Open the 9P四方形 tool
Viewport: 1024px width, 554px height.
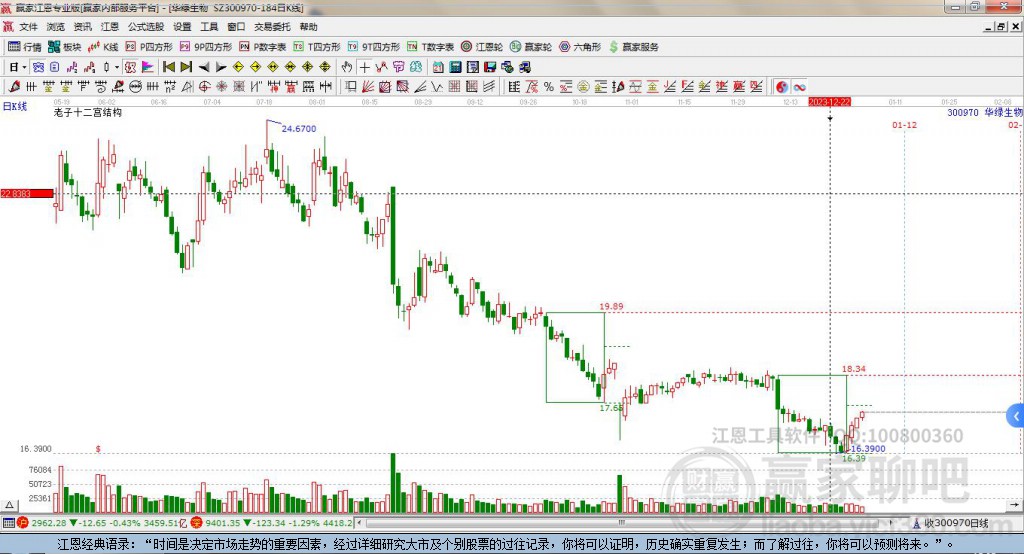click(x=206, y=46)
